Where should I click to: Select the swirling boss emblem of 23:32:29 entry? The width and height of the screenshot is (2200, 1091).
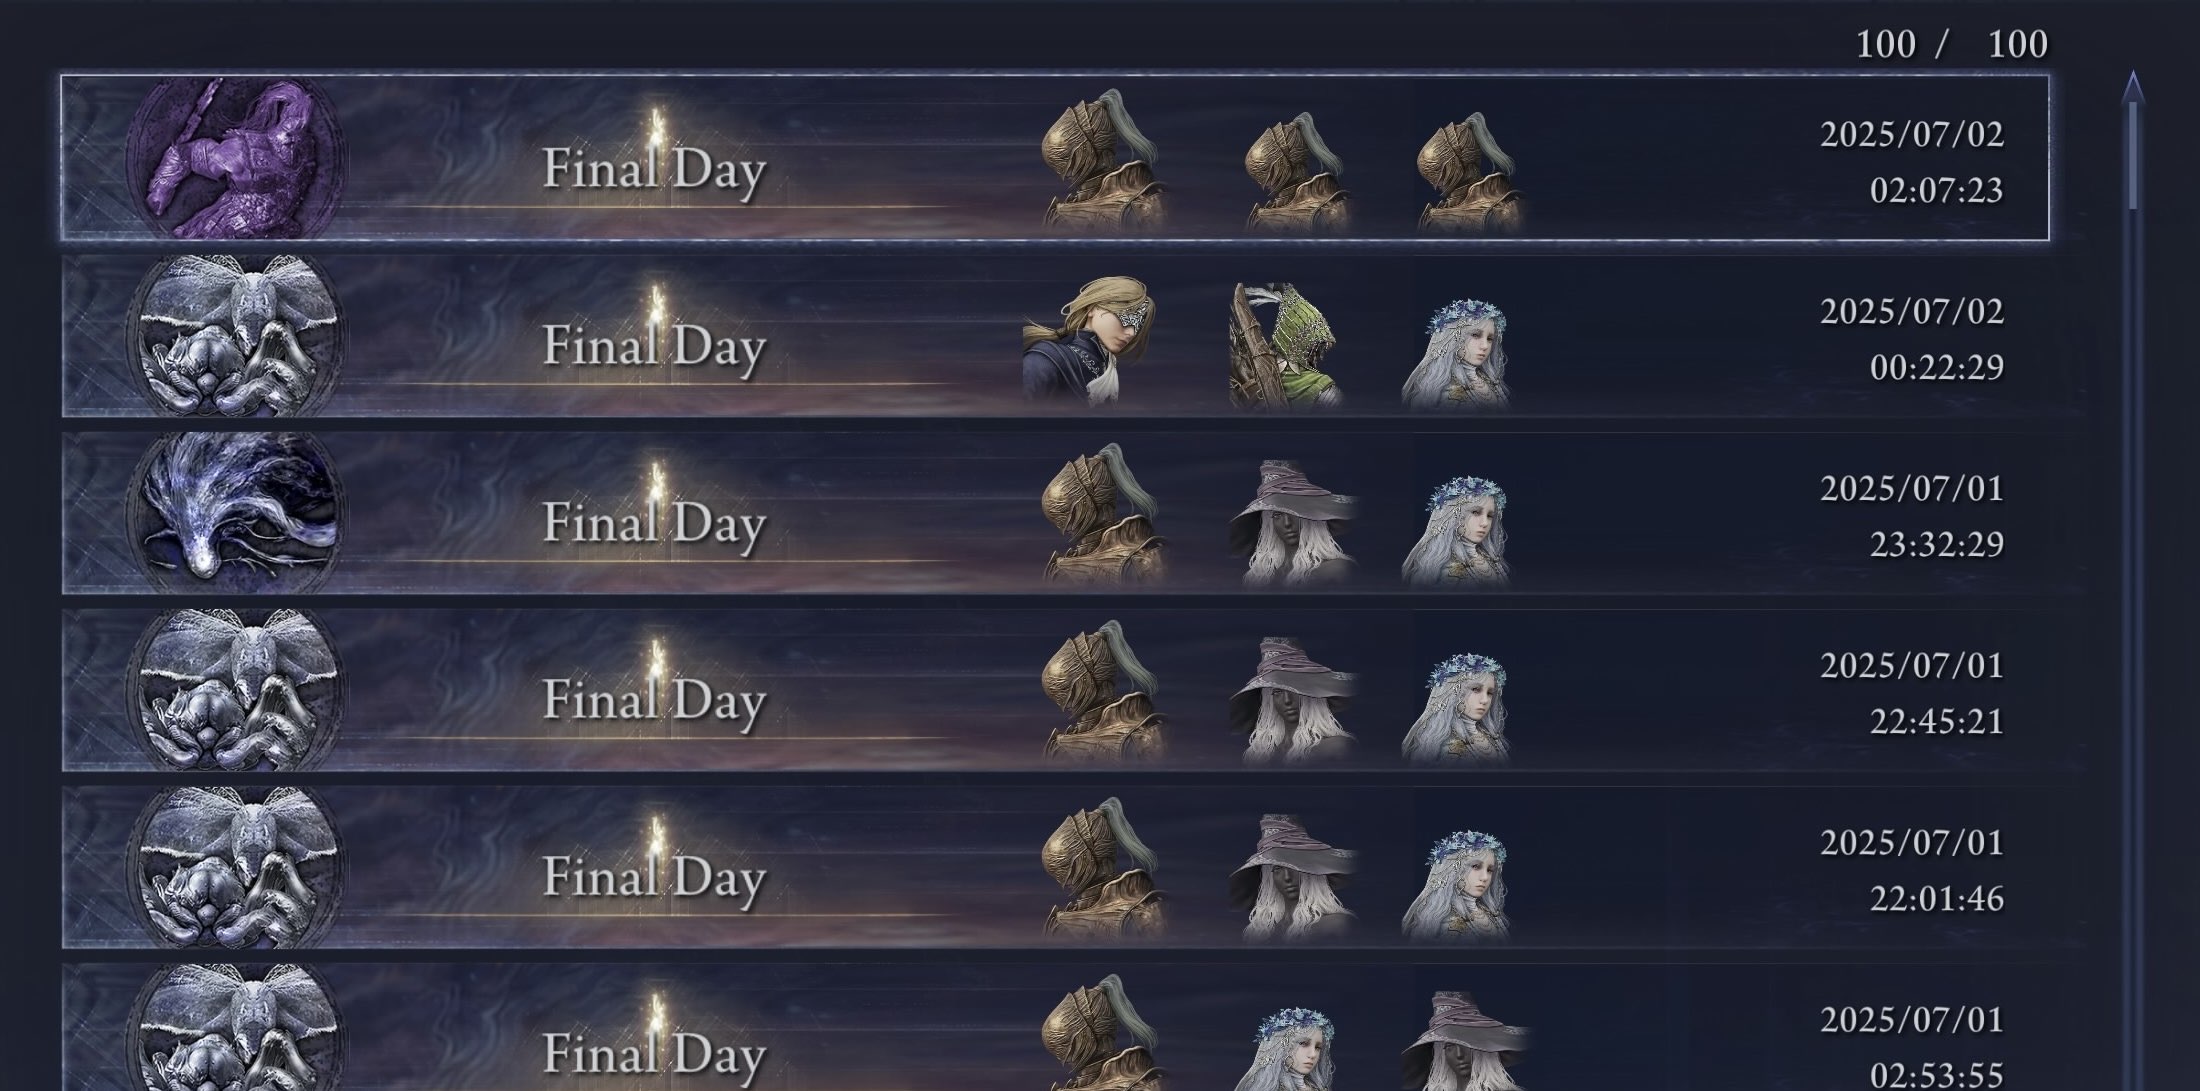point(236,512)
